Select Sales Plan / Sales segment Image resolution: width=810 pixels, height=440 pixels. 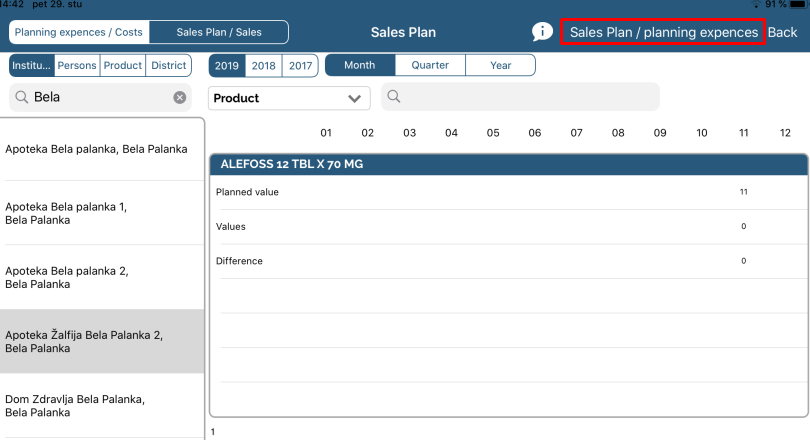[x=219, y=32]
